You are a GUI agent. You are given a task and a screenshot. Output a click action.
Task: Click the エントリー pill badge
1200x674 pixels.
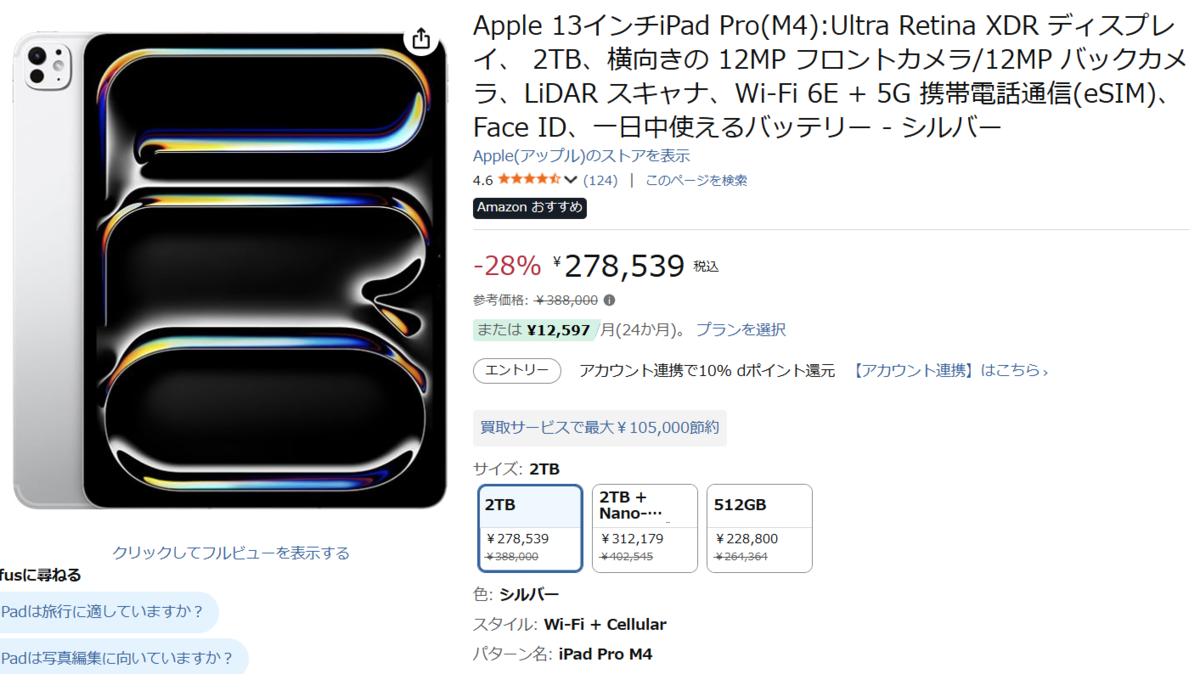pos(516,371)
